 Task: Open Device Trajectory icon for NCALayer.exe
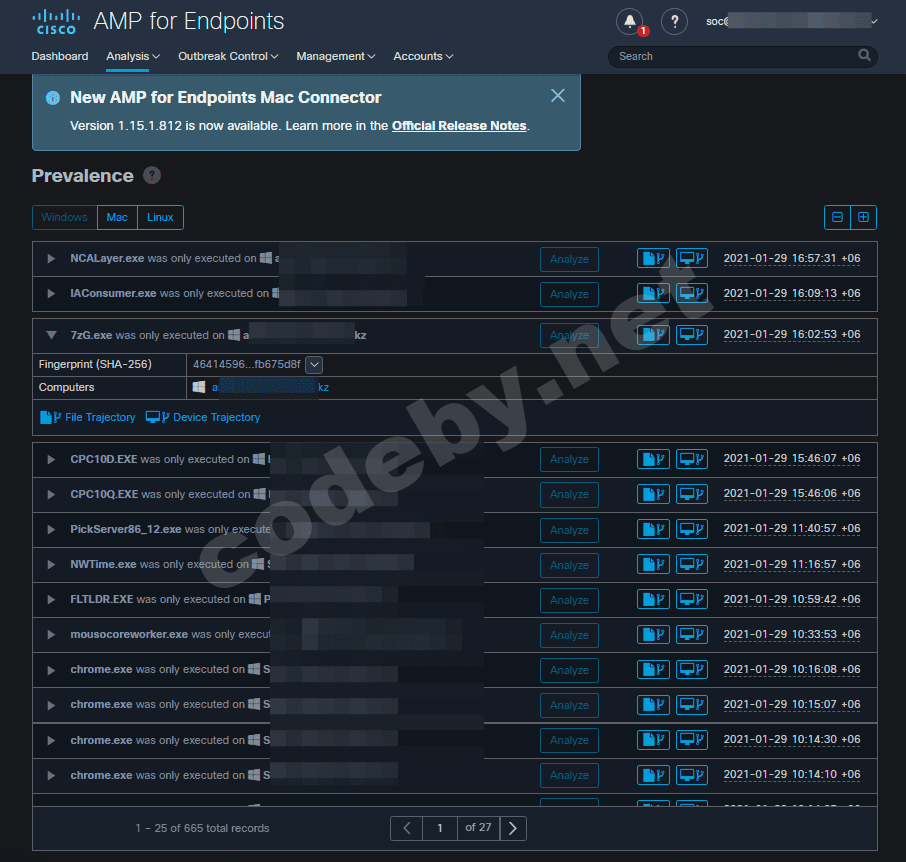point(692,258)
